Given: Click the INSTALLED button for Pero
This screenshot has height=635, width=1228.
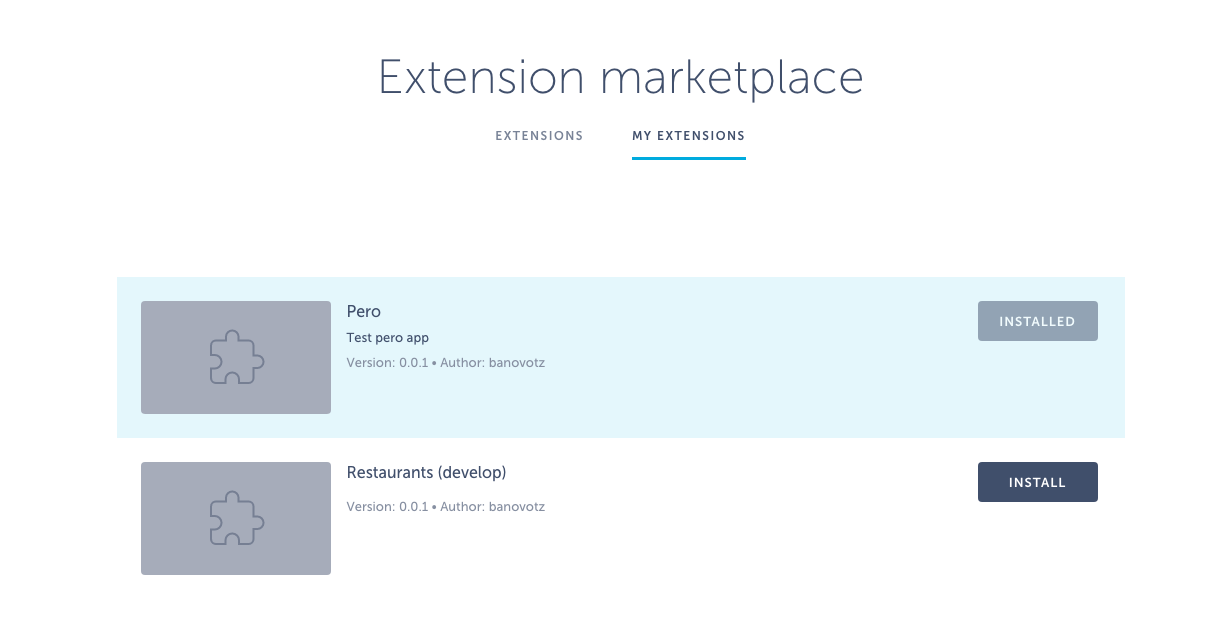Looking at the screenshot, I should tap(1037, 320).
